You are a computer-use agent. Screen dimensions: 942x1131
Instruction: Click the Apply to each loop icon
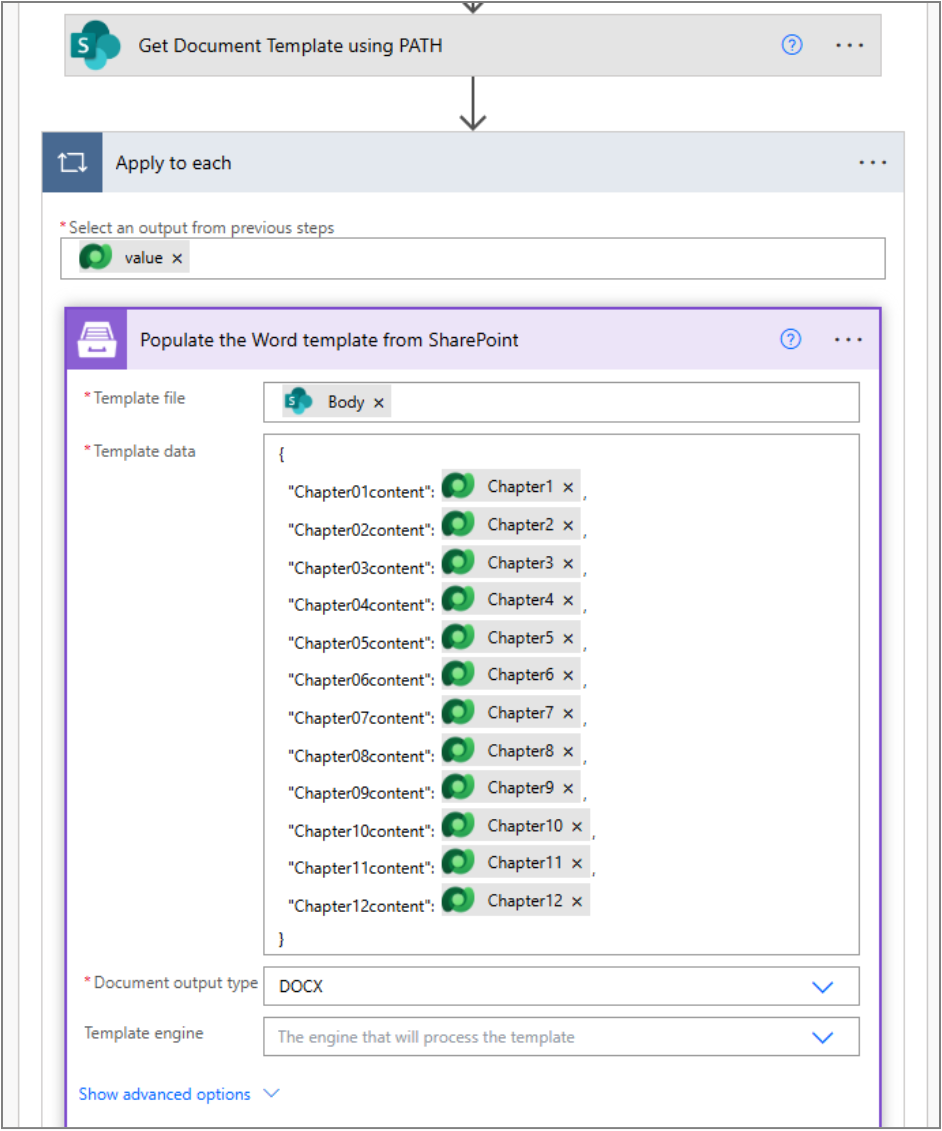[72, 163]
